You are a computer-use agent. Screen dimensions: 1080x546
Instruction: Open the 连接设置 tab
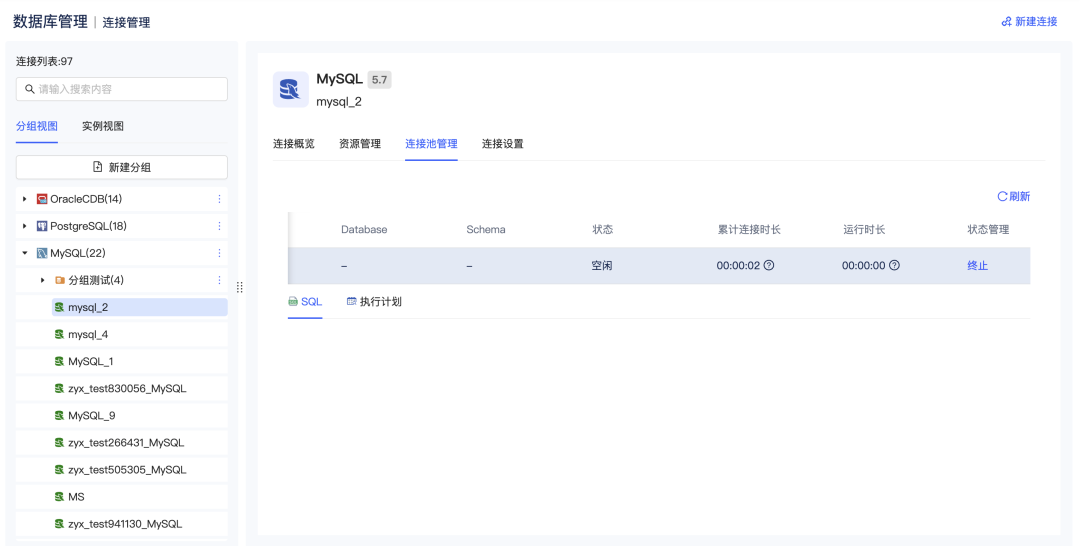502,143
